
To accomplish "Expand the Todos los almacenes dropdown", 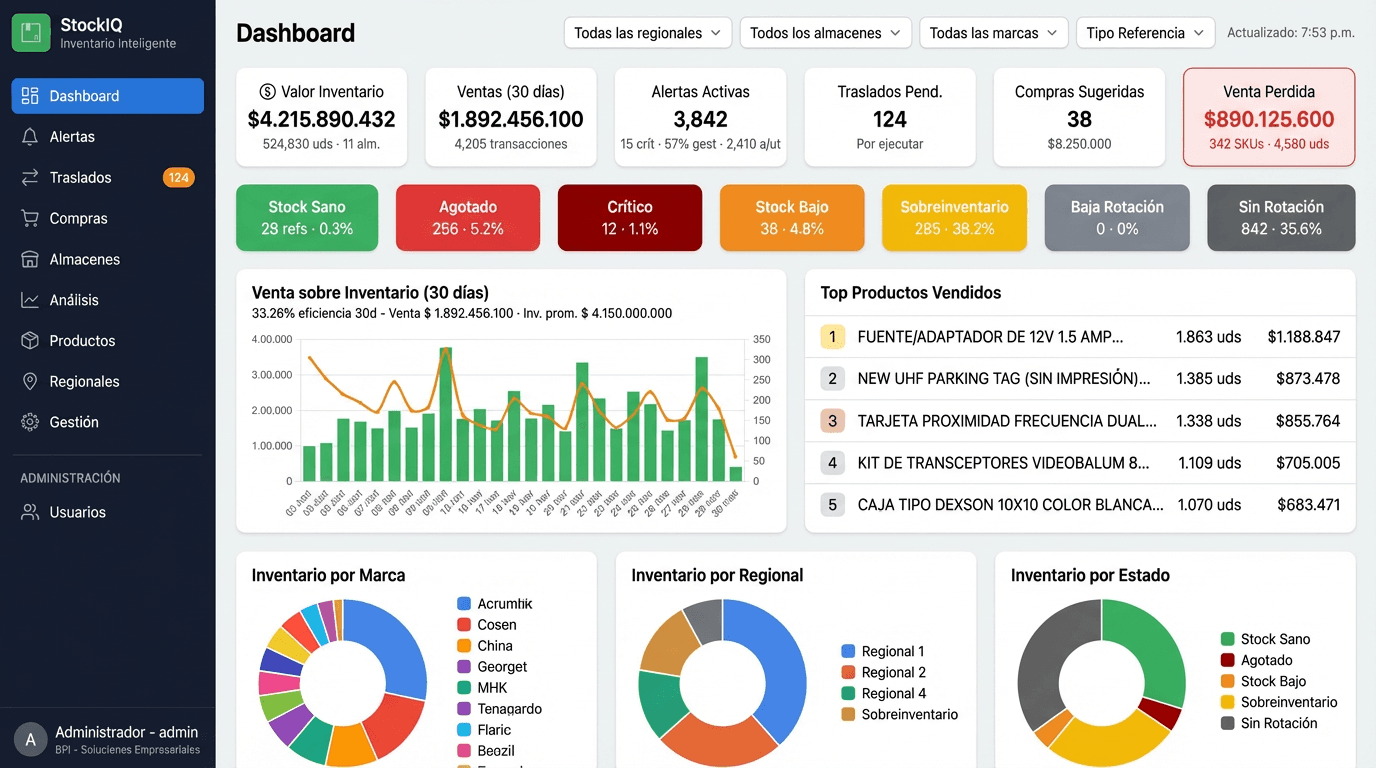I will pyautogui.click(x=824, y=32).
